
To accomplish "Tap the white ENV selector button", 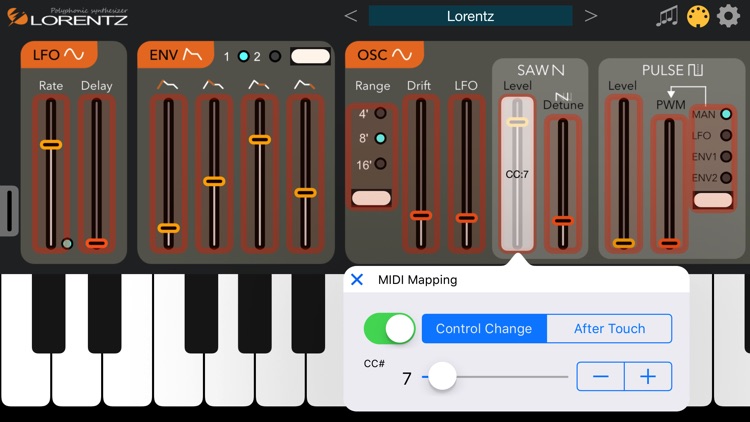I will 310,56.
